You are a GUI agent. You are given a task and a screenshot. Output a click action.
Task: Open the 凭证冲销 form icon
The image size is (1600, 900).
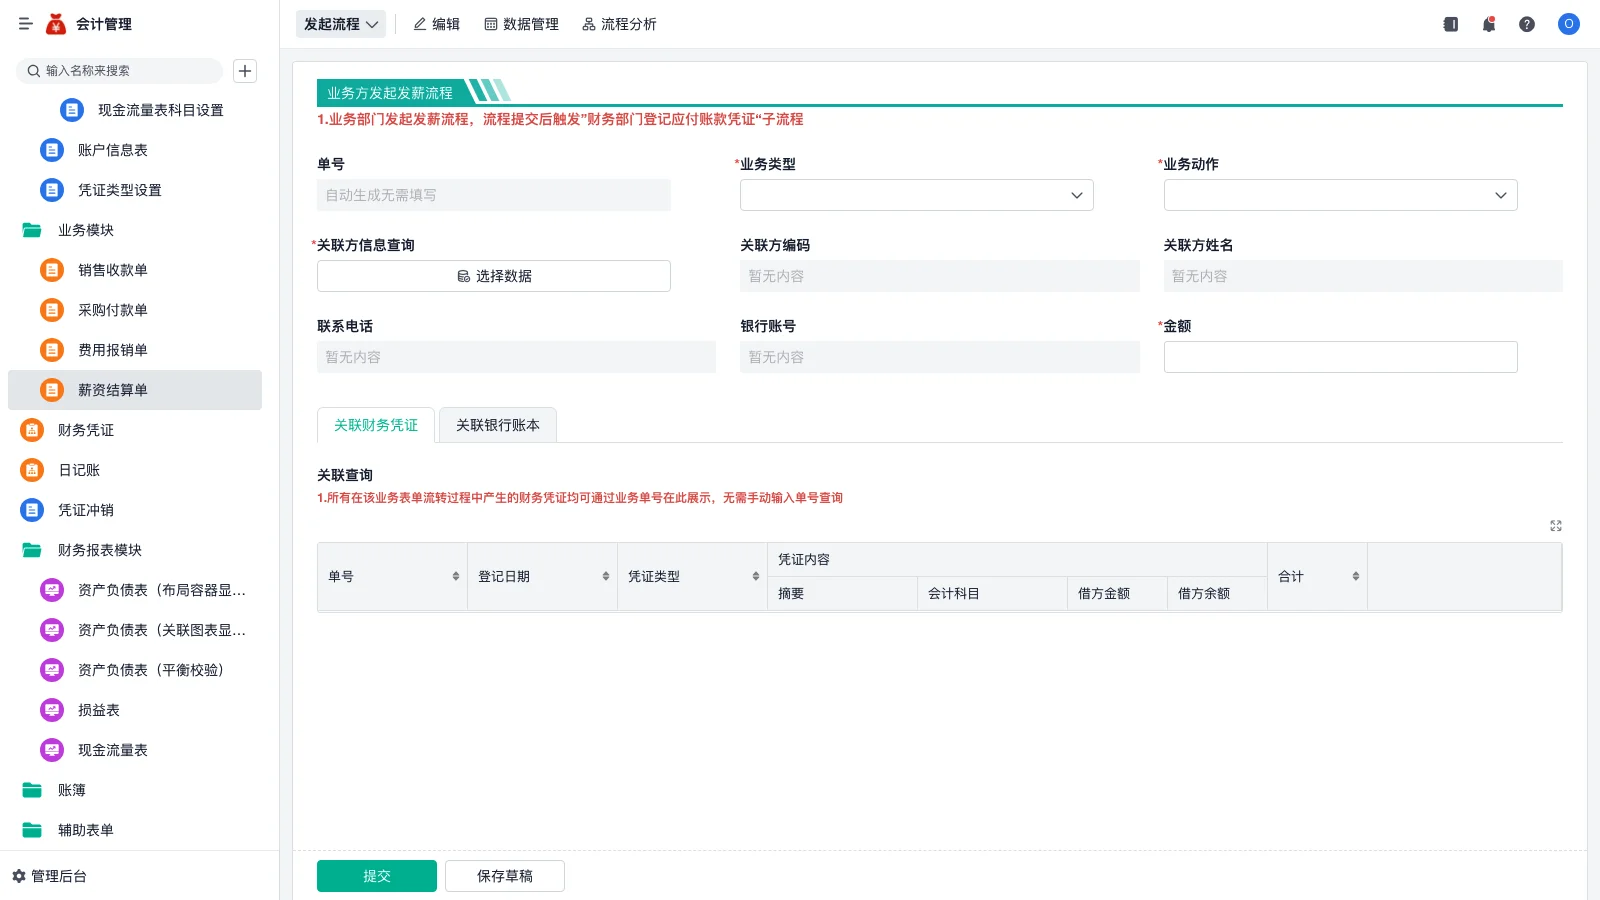(x=32, y=510)
